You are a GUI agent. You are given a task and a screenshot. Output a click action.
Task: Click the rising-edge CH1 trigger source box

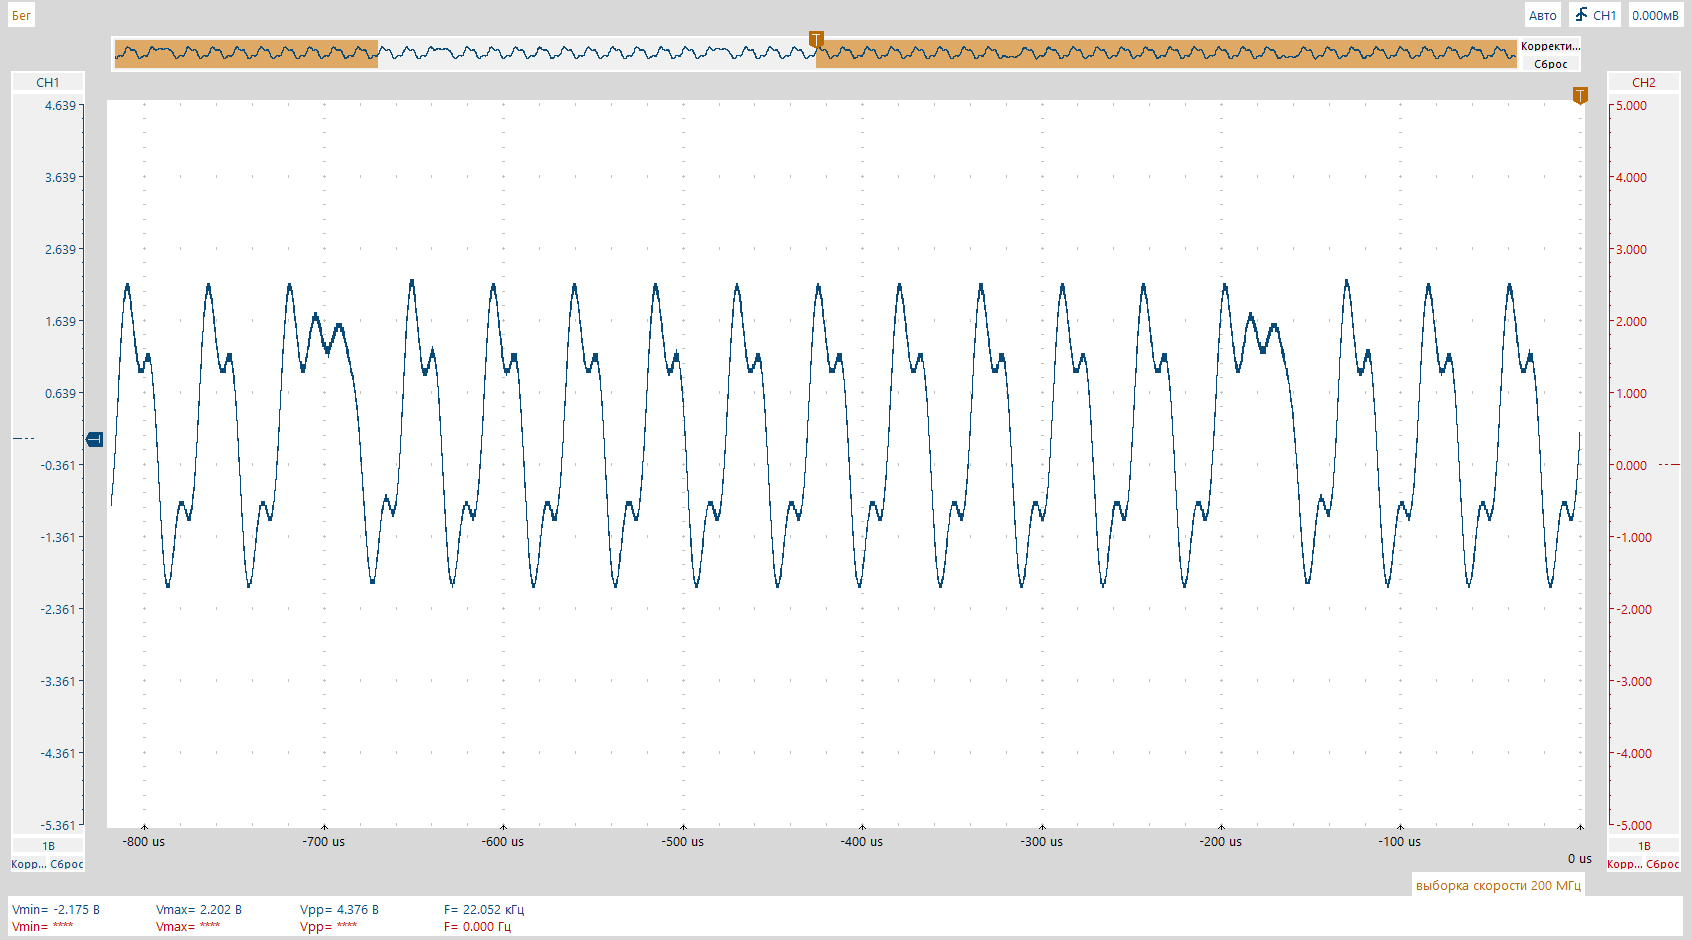click(x=1595, y=15)
